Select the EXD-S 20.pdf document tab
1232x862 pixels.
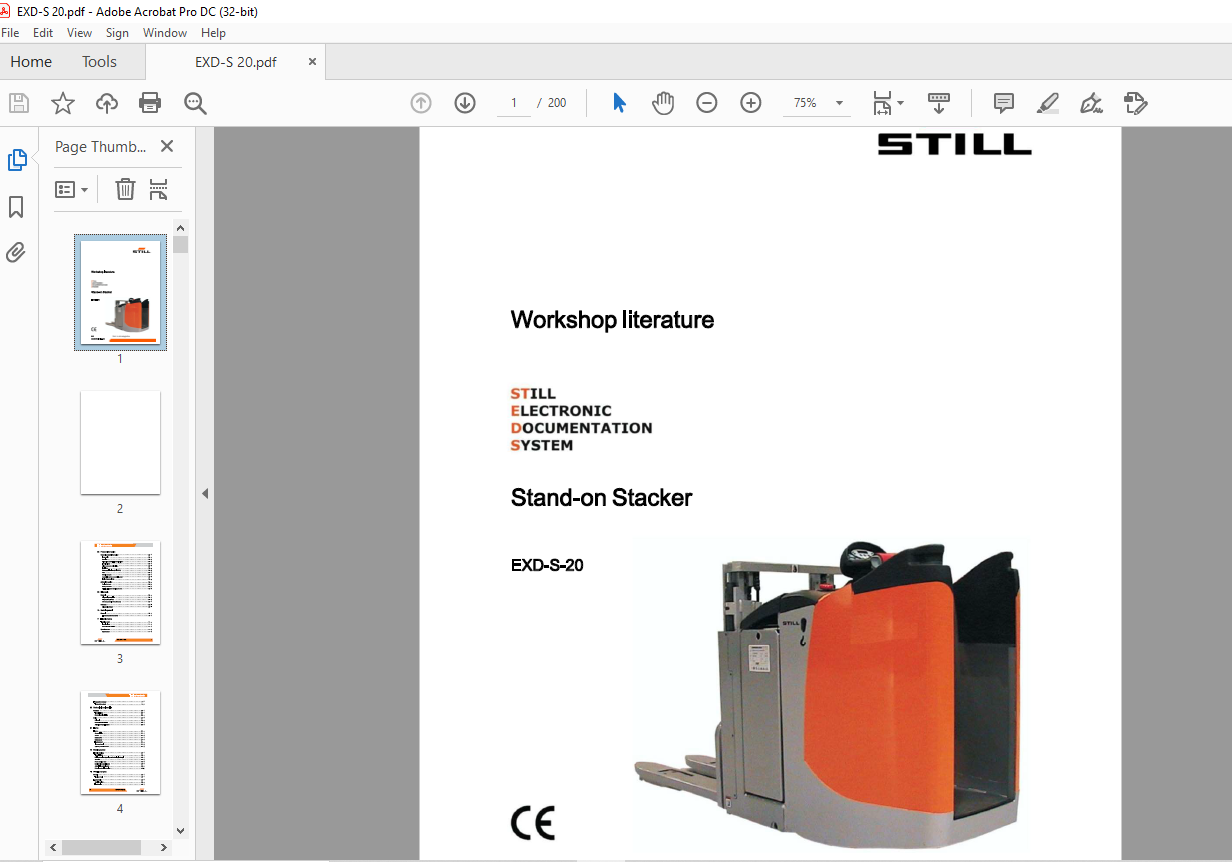[236, 62]
